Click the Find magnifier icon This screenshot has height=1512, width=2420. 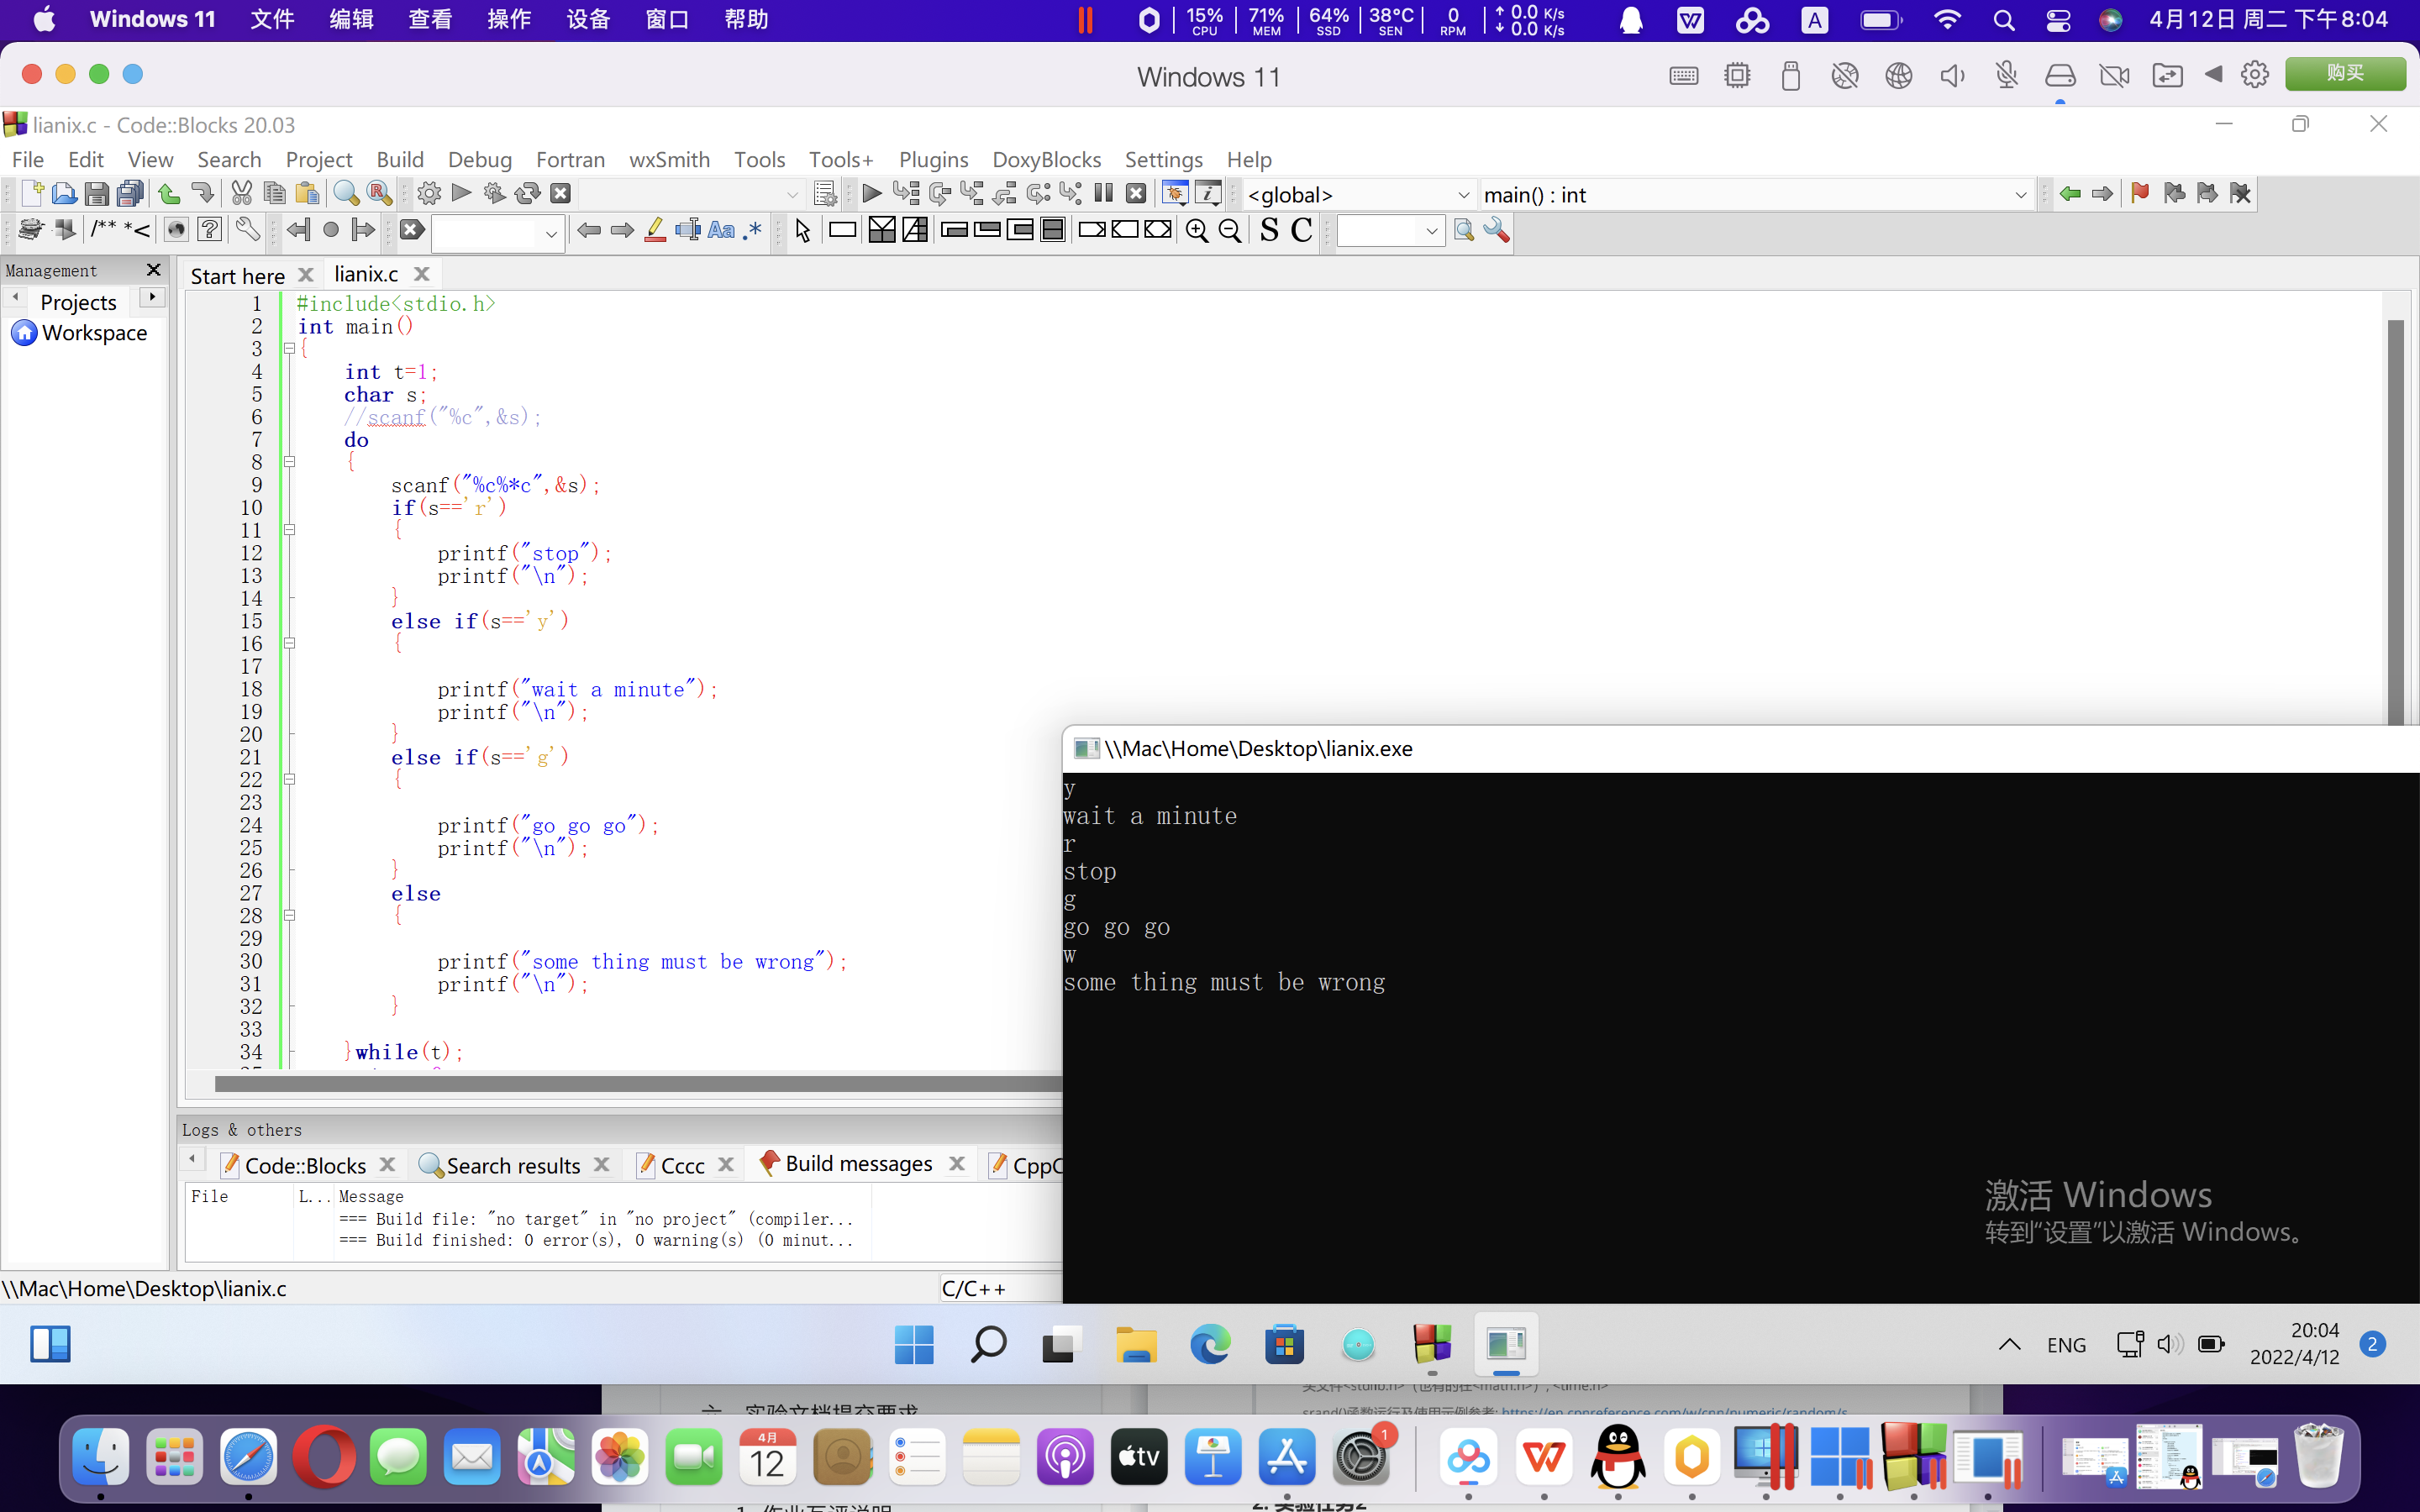pyautogui.click(x=346, y=193)
